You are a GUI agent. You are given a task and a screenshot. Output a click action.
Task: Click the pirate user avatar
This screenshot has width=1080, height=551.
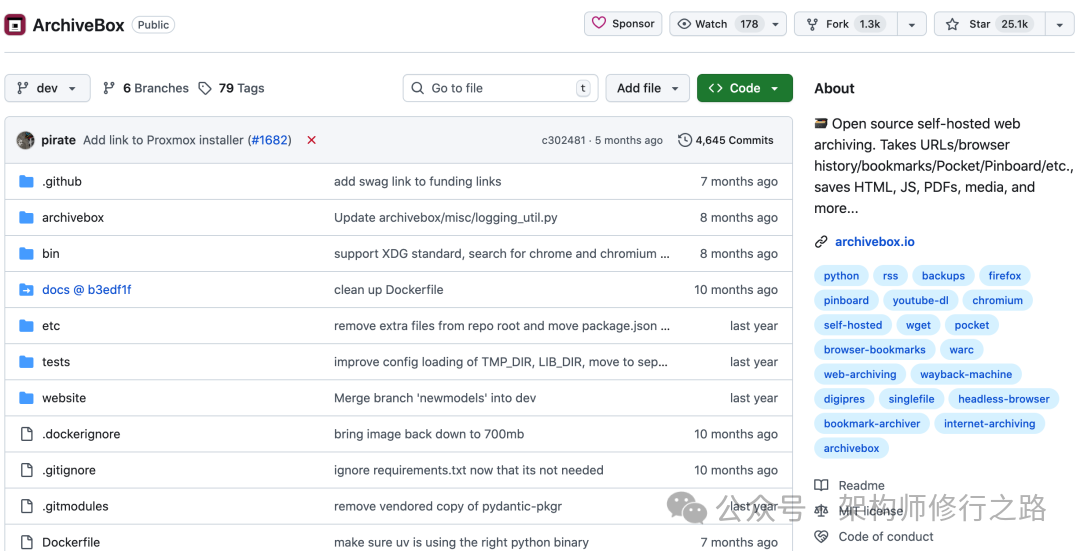click(x=25, y=140)
